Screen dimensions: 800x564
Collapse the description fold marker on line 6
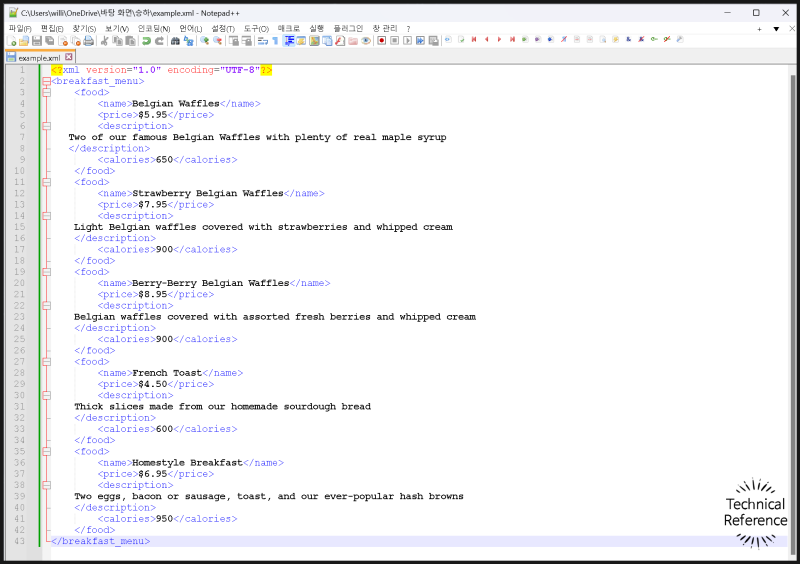point(46,127)
